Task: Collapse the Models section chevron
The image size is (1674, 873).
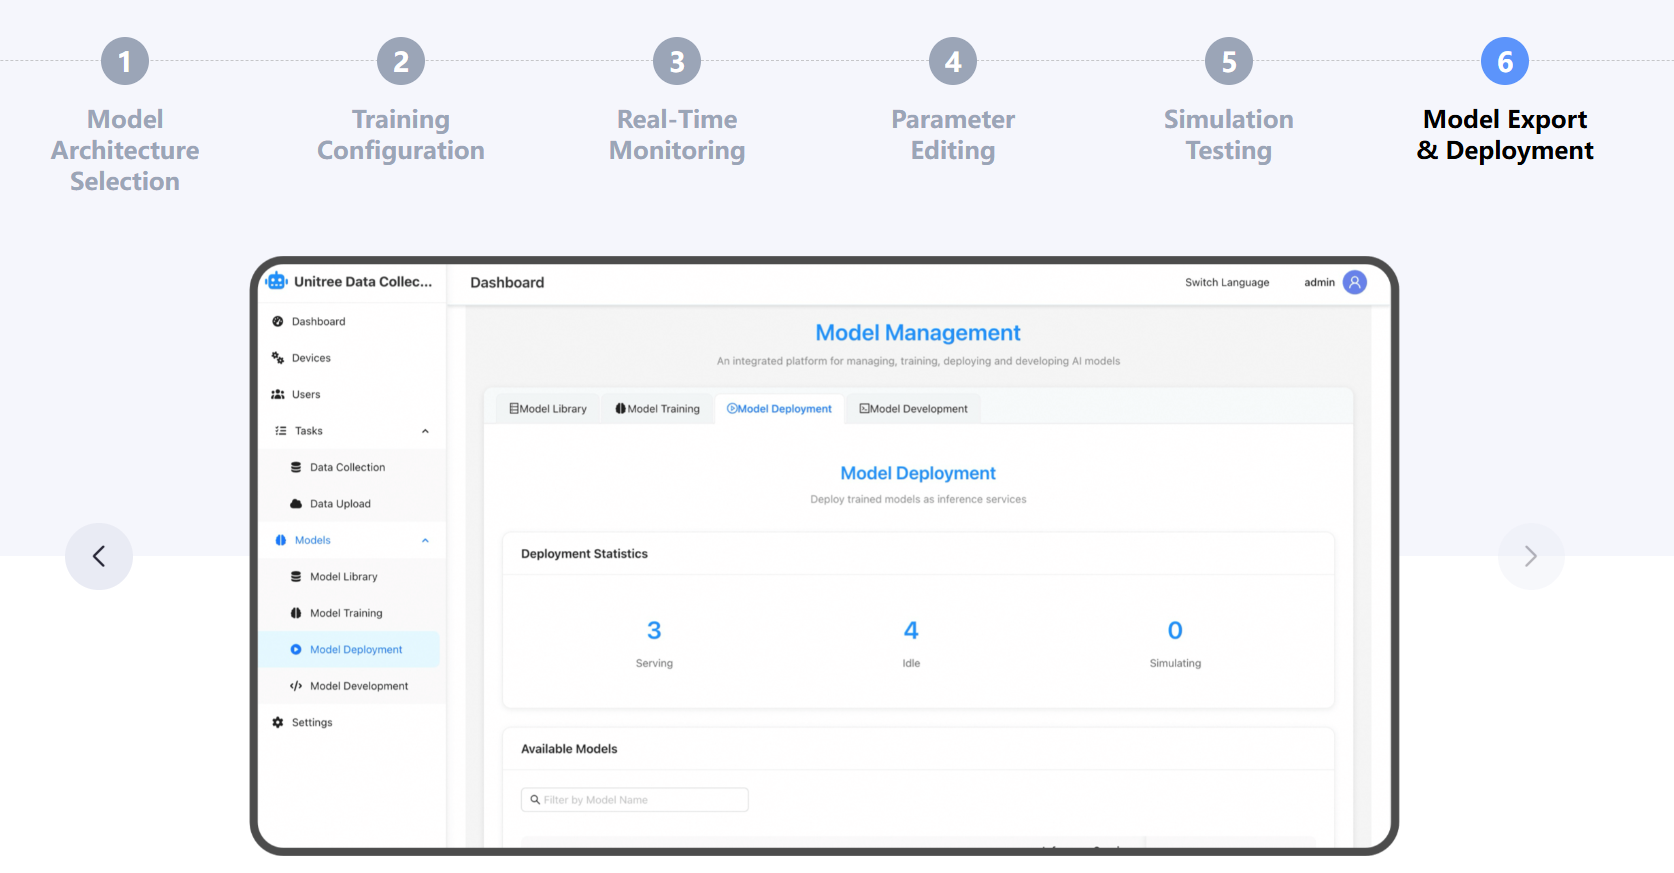Action: pyautogui.click(x=425, y=541)
